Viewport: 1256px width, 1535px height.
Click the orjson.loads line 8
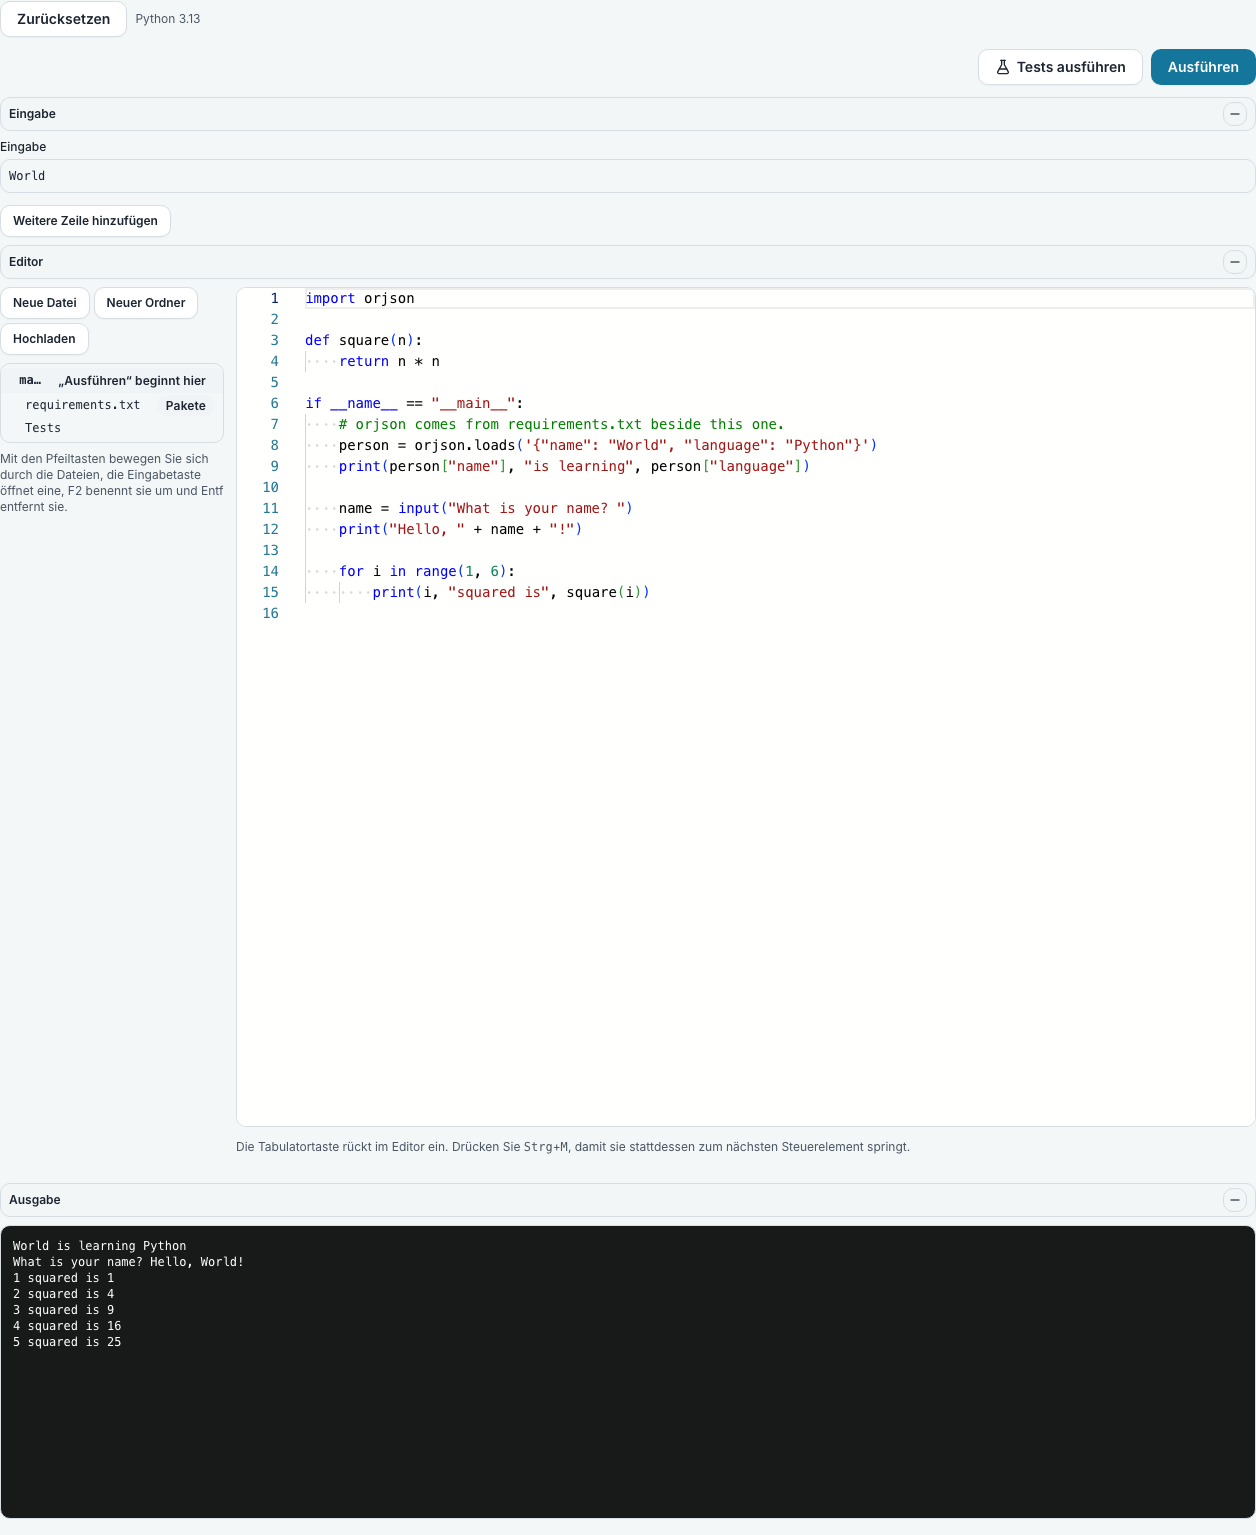tap(608, 445)
